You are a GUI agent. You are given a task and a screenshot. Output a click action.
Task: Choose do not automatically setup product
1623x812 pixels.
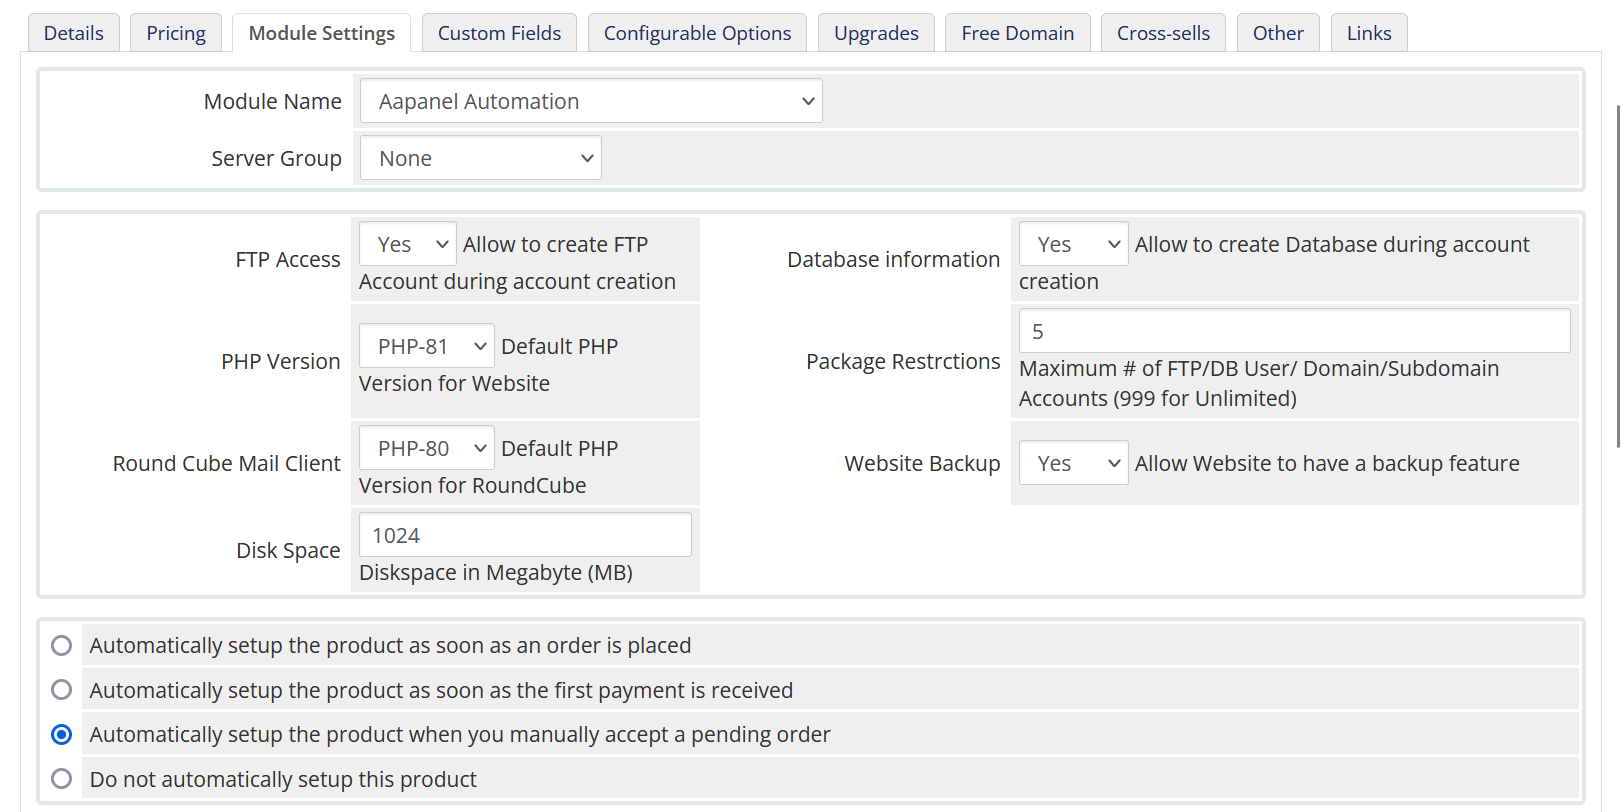[x=62, y=779]
